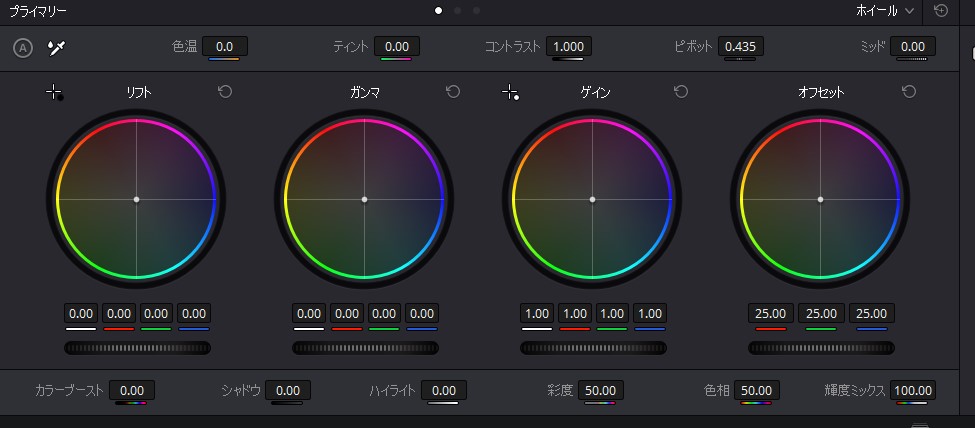Screen dimensions: 975x428
Task: Click the ハイライト value field
Action: point(444,391)
